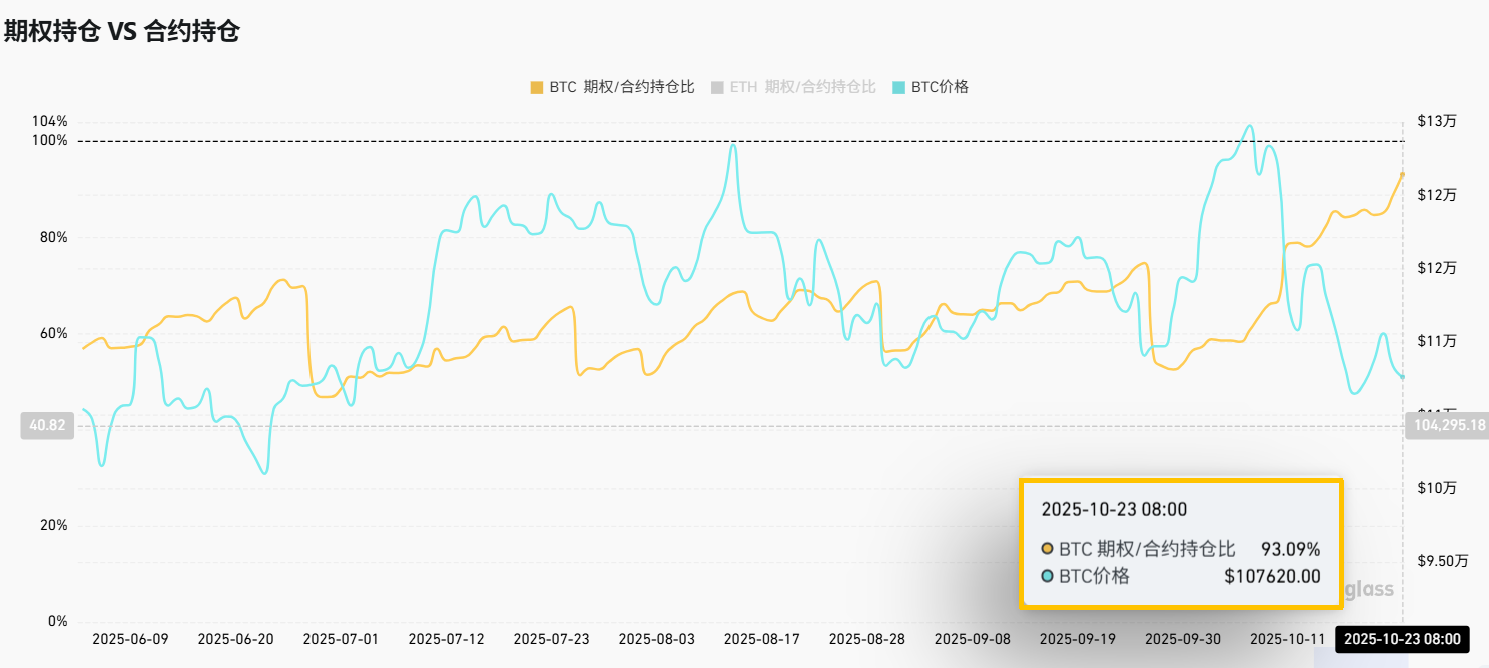Image resolution: width=1489 pixels, height=668 pixels.
Task: Enable the ETH 期权/合约持仓比 series label
Action: tap(802, 87)
